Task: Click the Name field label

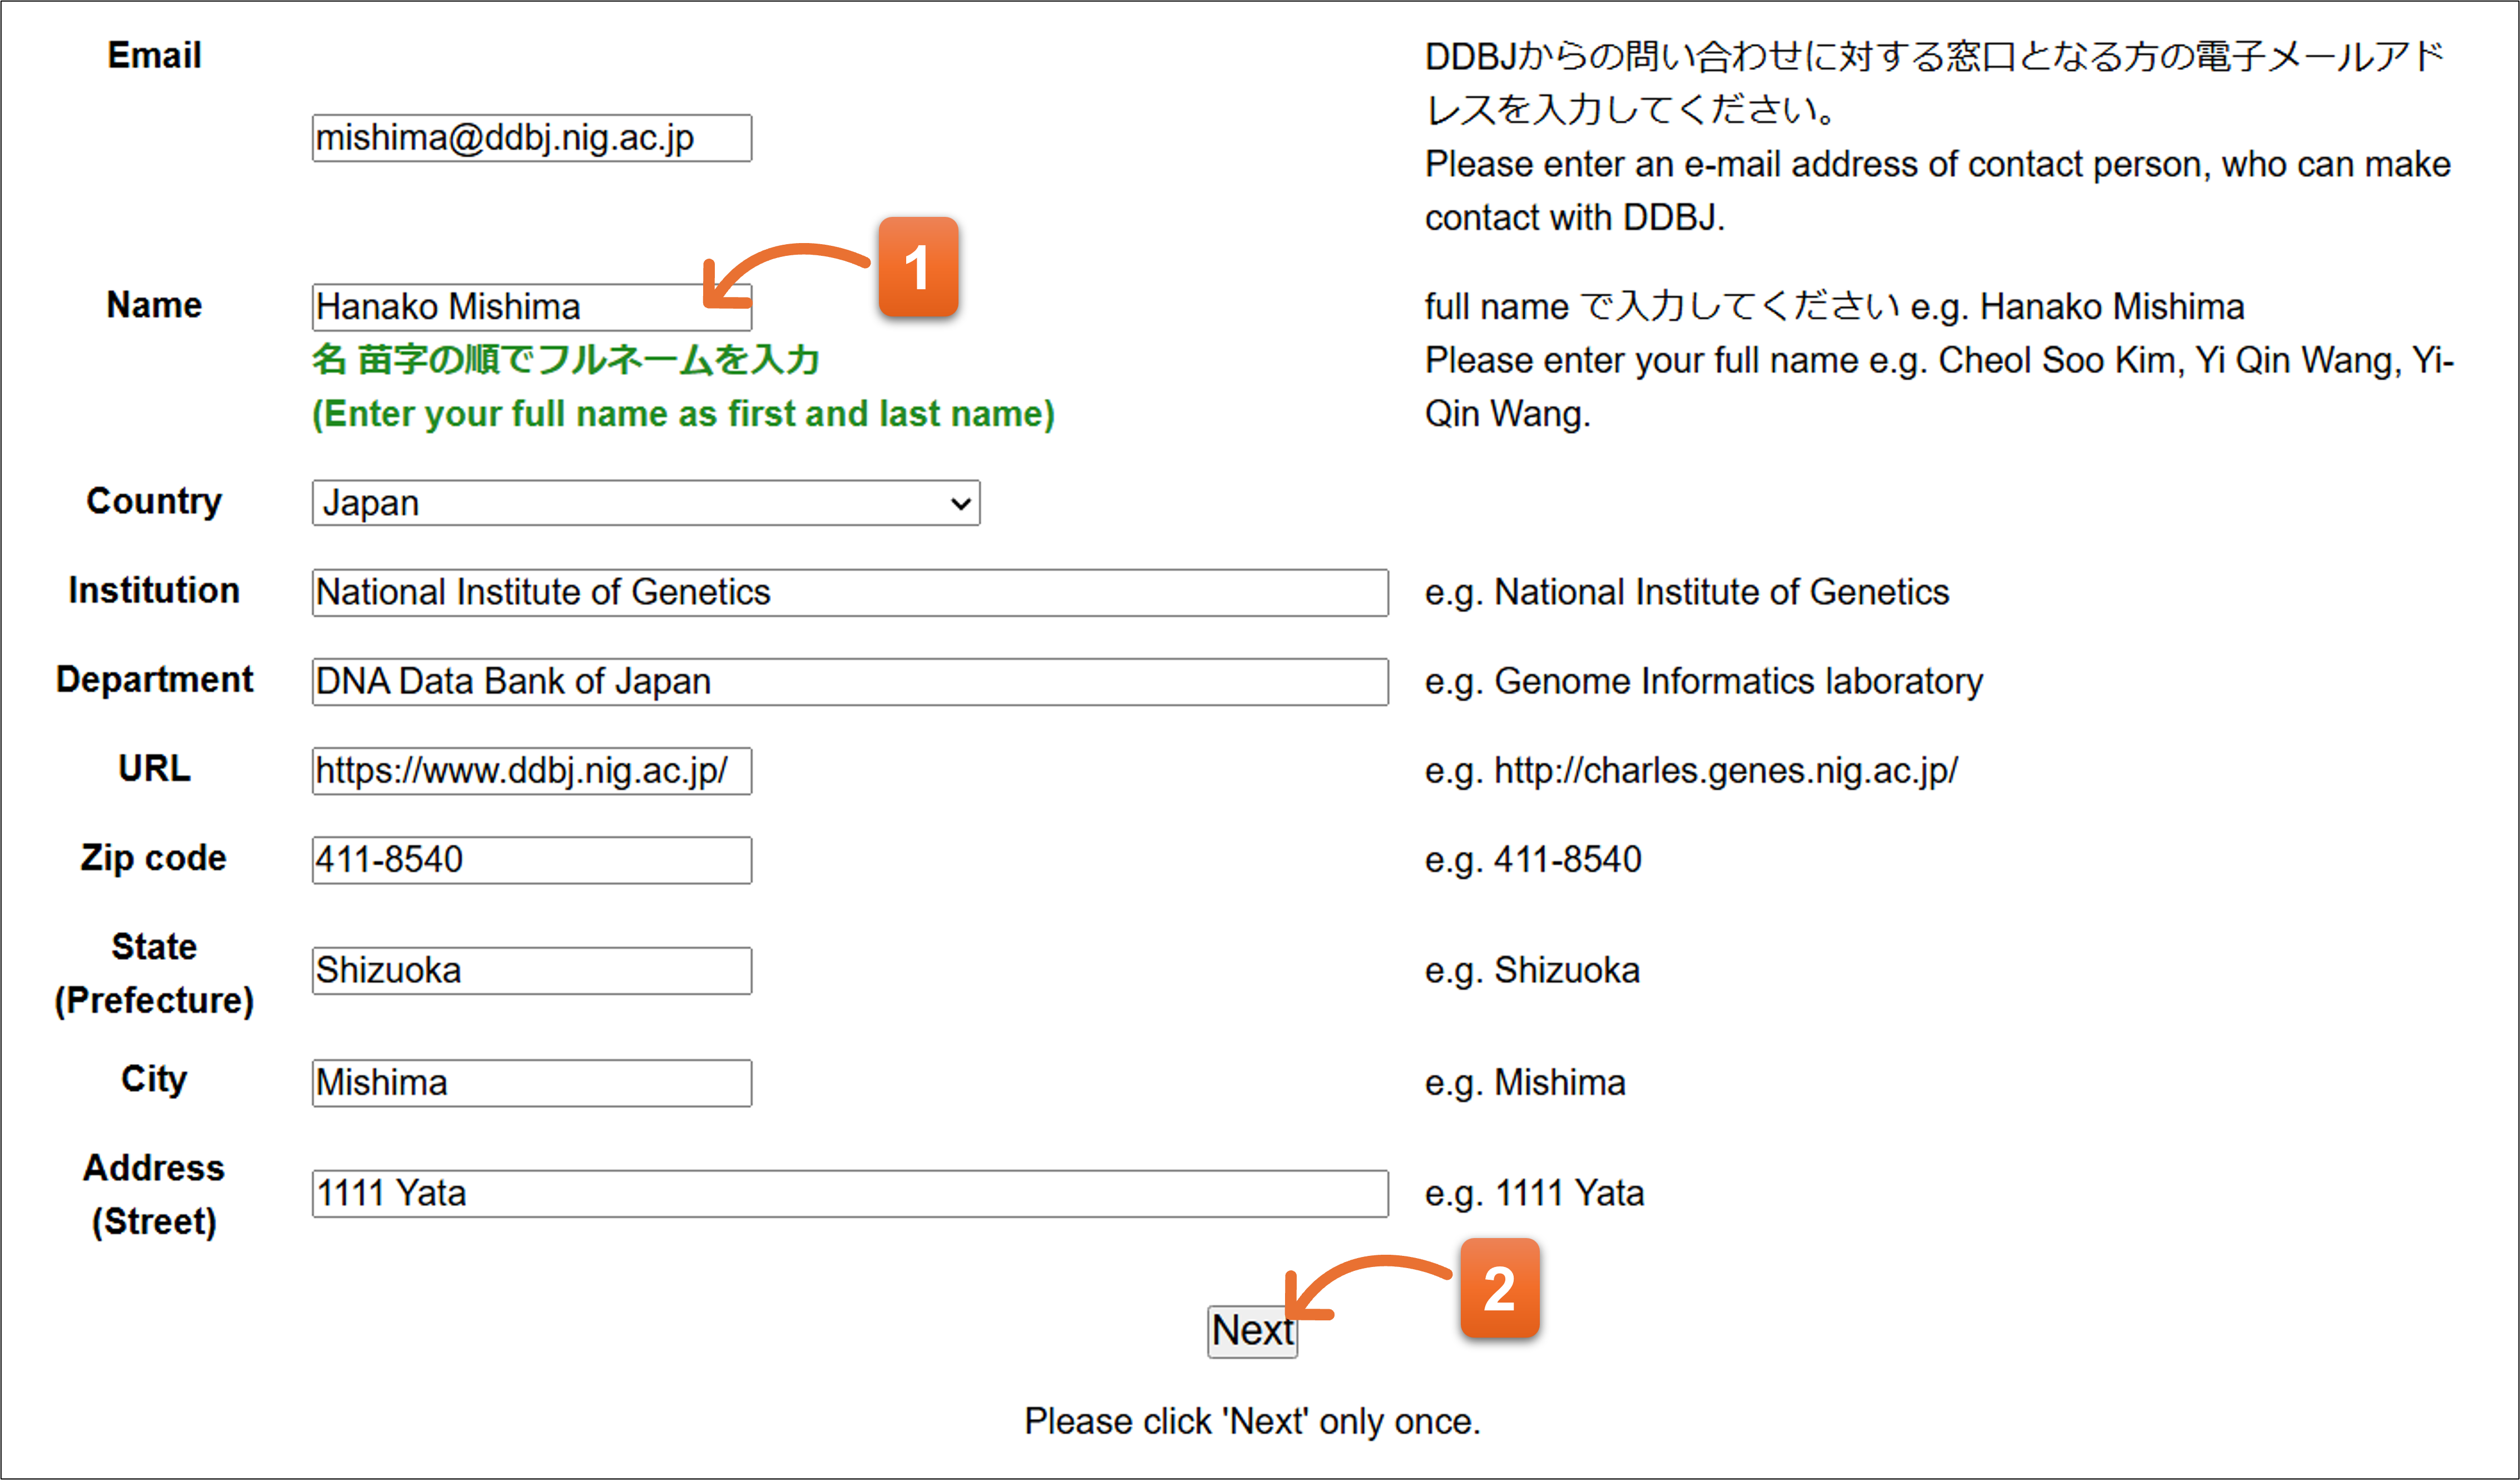Action: pyautogui.click(x=154, y=305)
